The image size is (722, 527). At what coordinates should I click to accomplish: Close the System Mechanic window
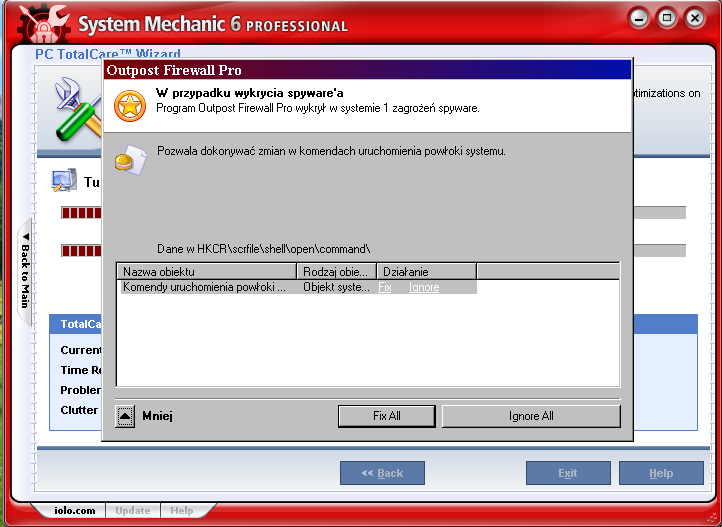pyautogui.click(x=695, y=19)
